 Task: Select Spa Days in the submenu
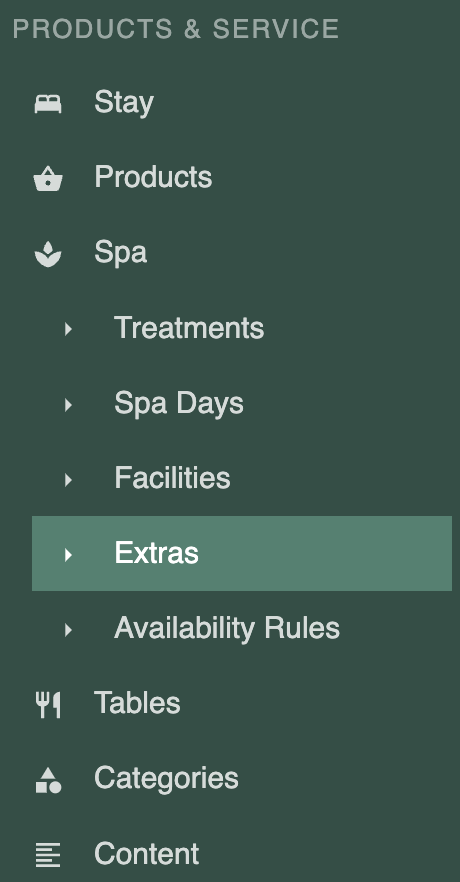click(x=179, y=403)
